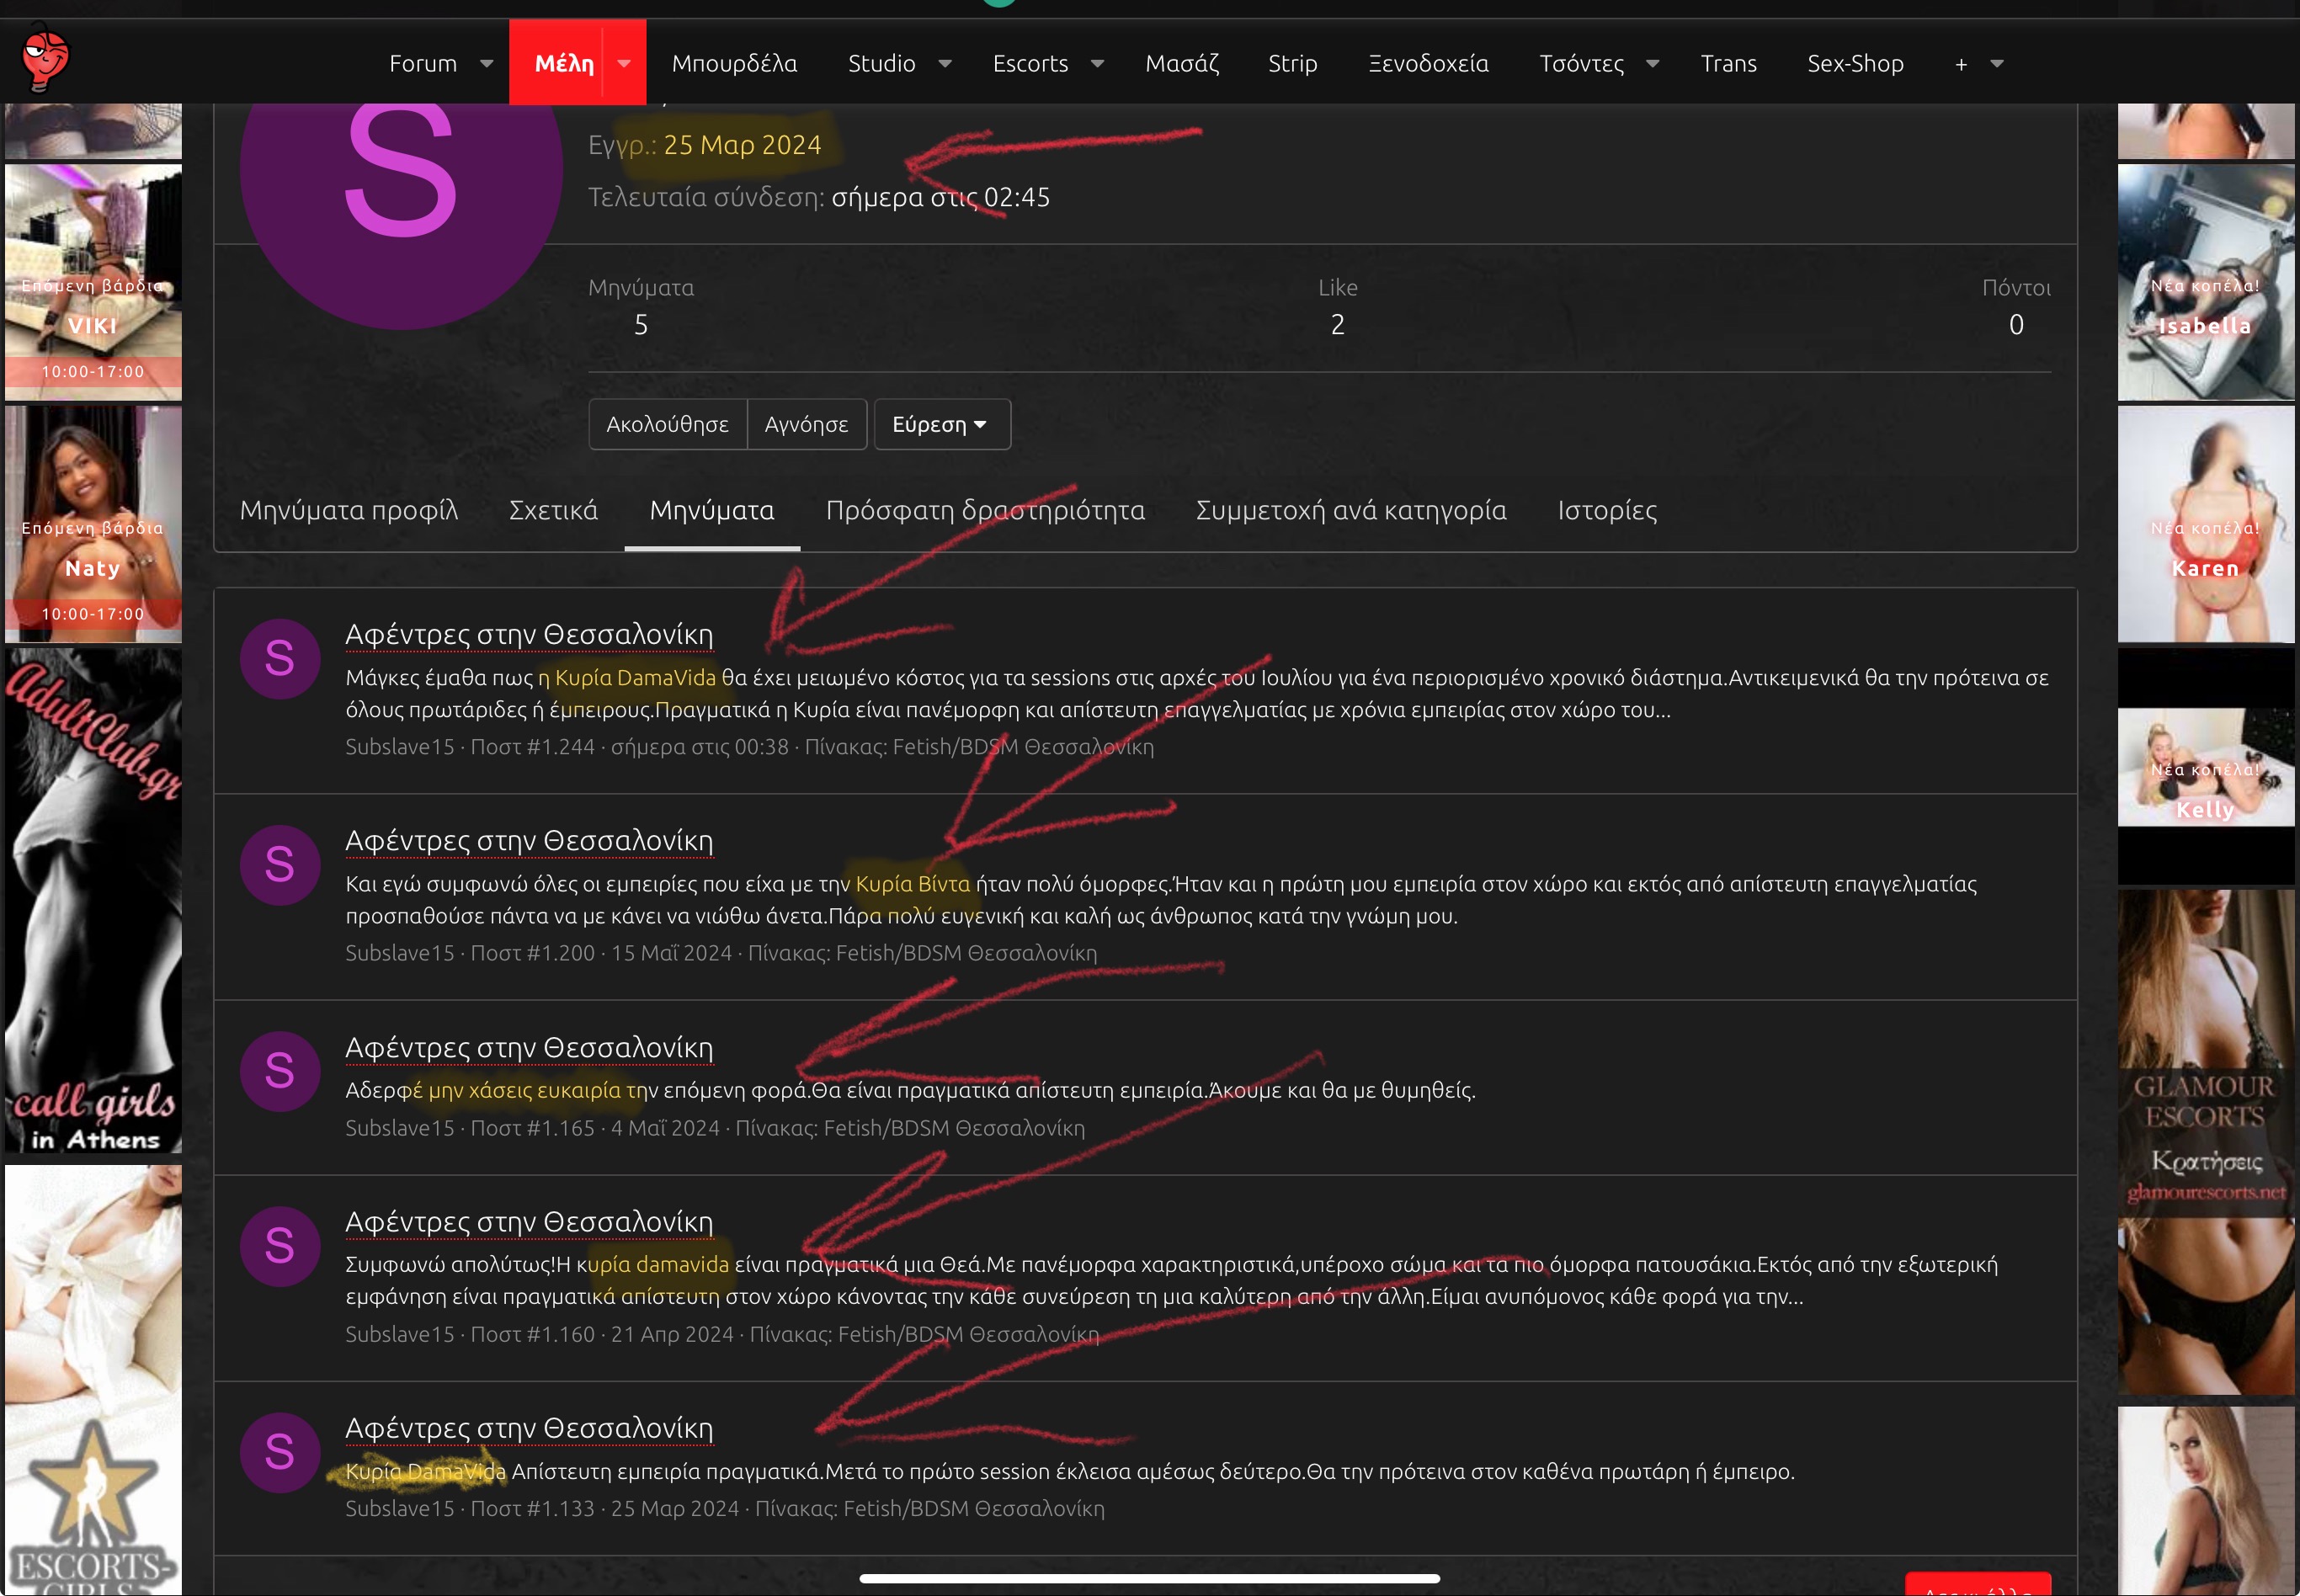
Task: Switch to the Σχετικά tab
Action: [553, 511]
